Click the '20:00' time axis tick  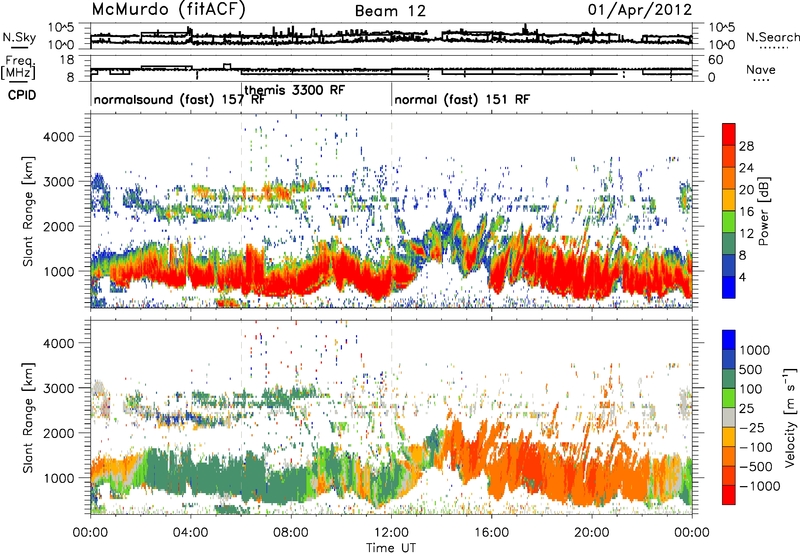pos(592,533)
